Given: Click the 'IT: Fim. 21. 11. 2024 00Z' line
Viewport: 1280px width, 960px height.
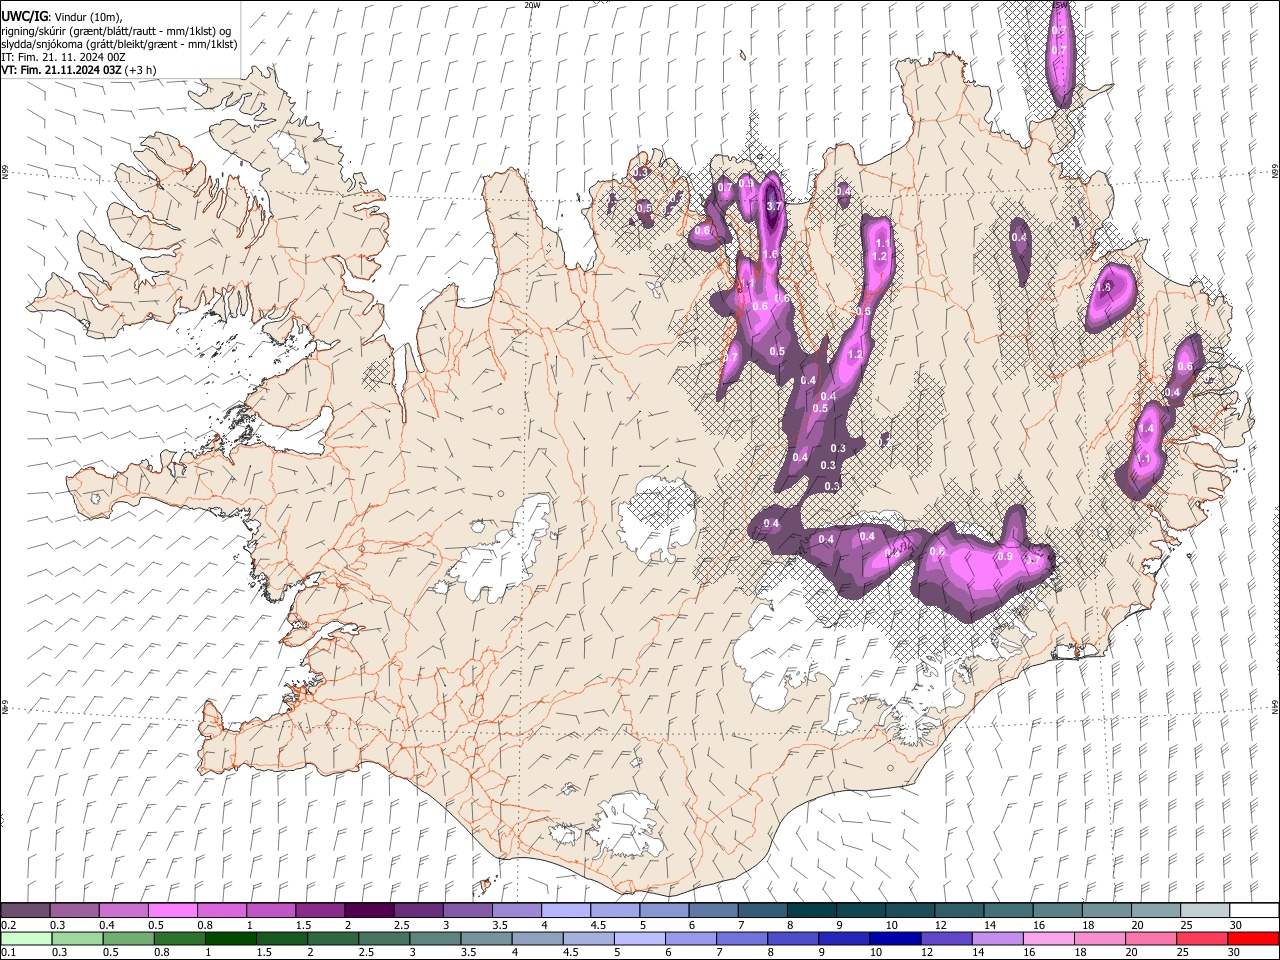Looking at the screenshot, I should point(63,57).
